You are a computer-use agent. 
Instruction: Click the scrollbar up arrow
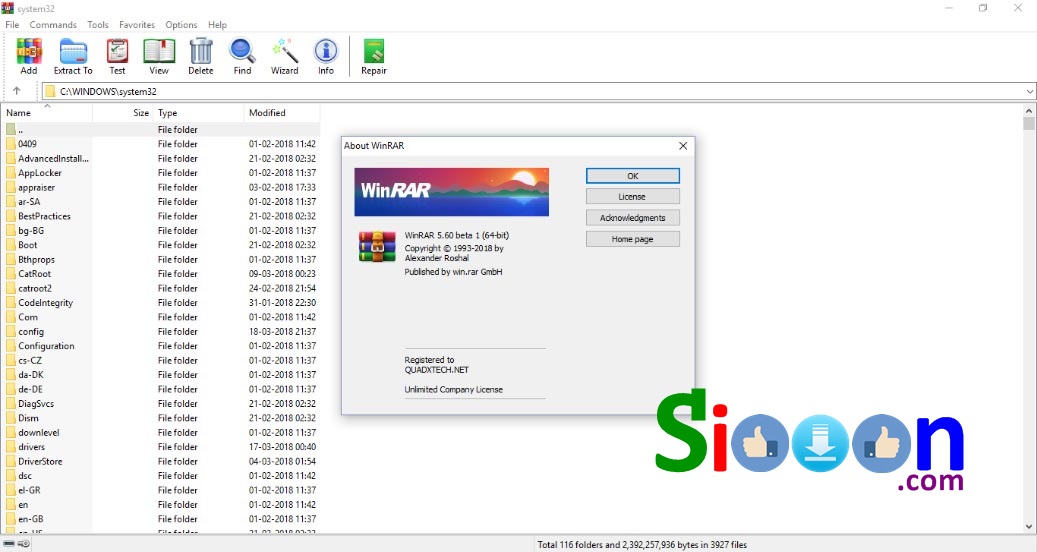(1028, 111)
